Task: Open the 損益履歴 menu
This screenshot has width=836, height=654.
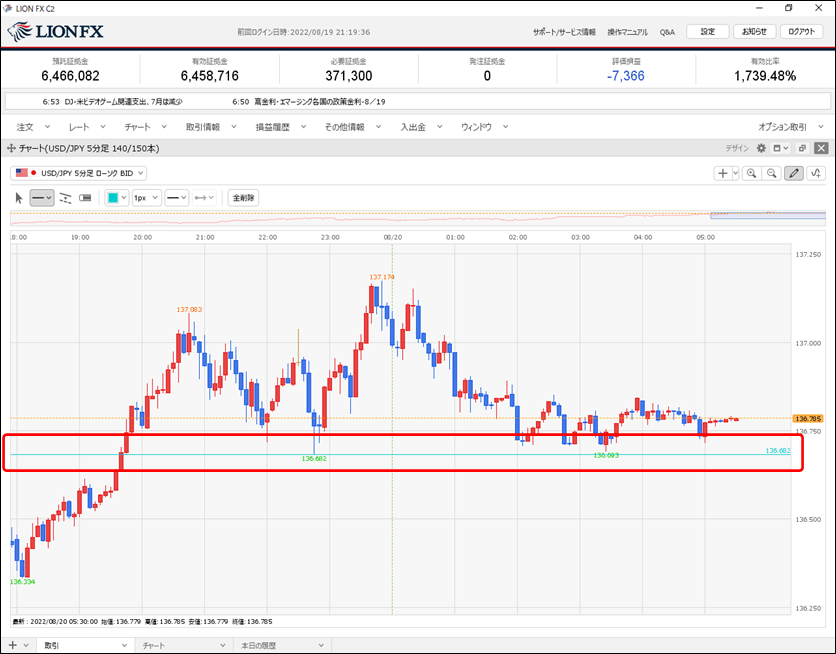Action: tap(281, 127)
